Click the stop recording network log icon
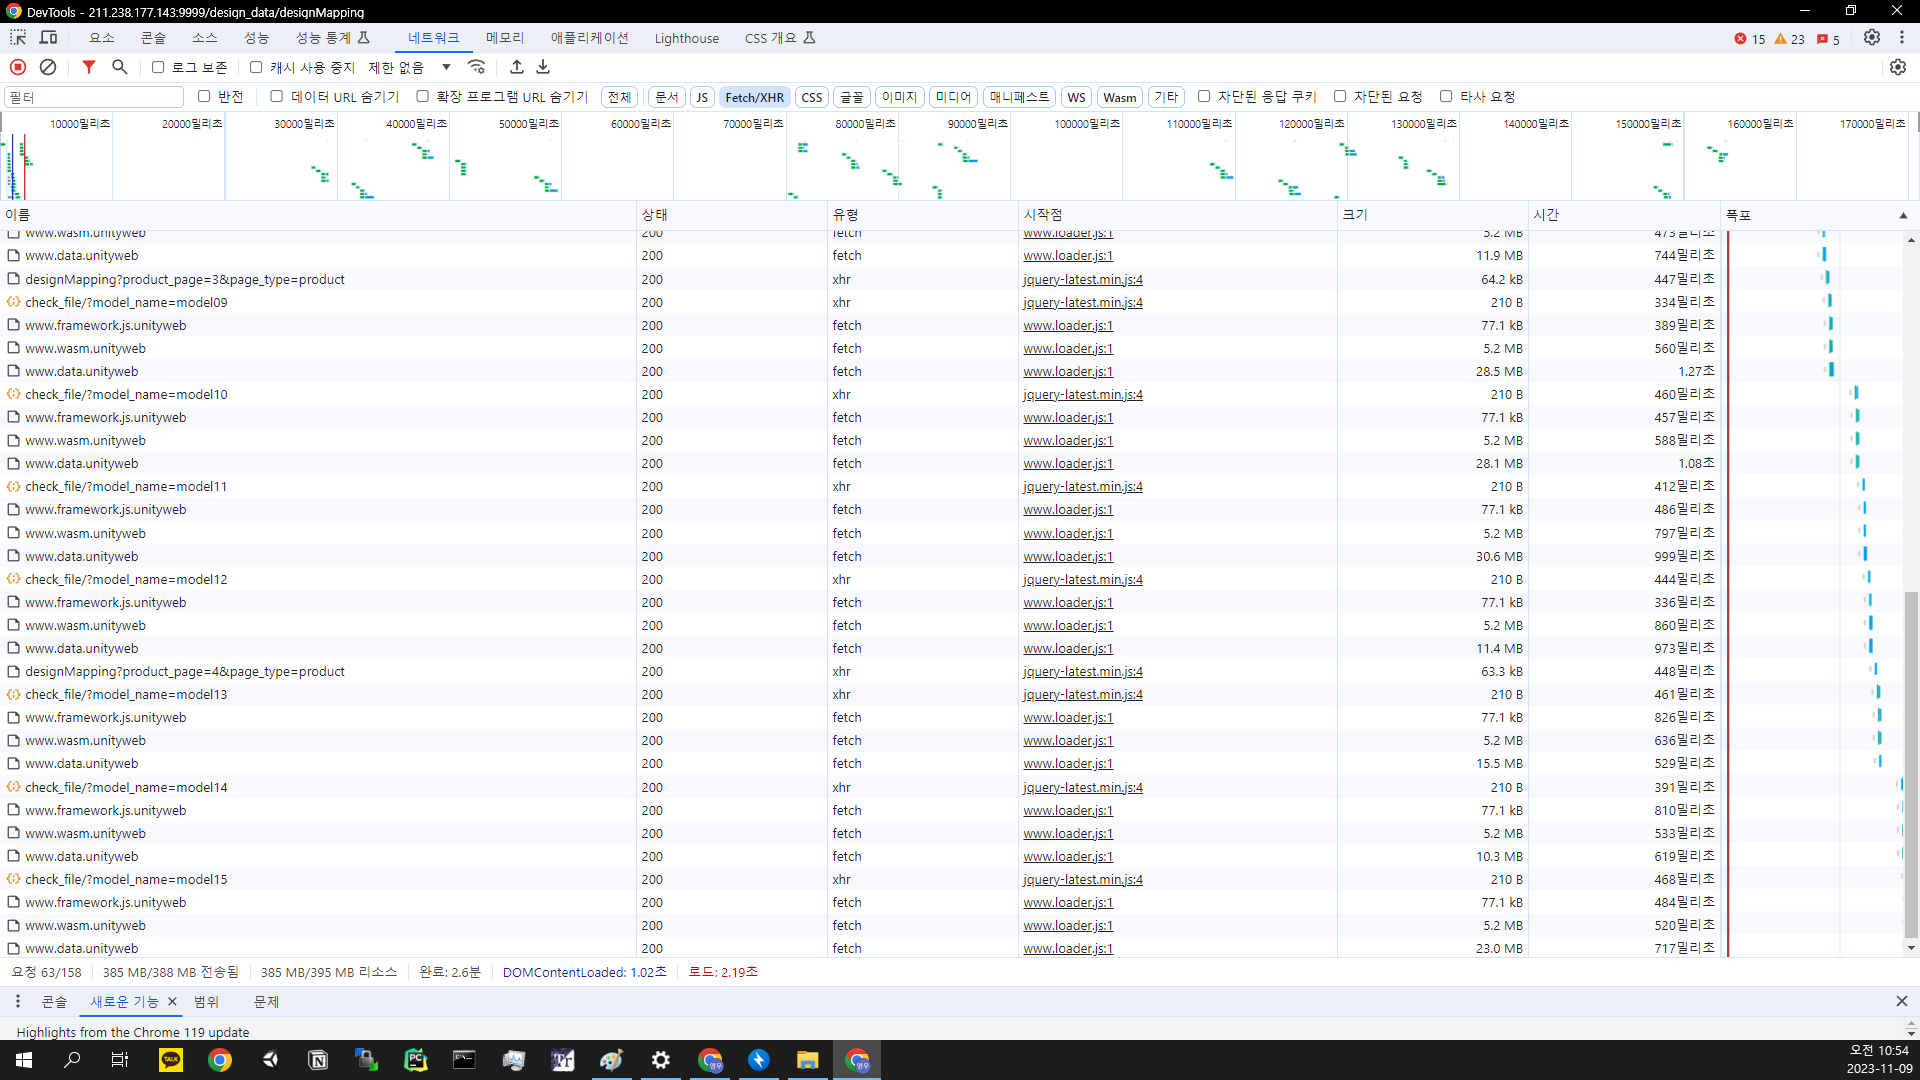Image resolution: width=1920 pixels, height=1080 pixels. 18,67
